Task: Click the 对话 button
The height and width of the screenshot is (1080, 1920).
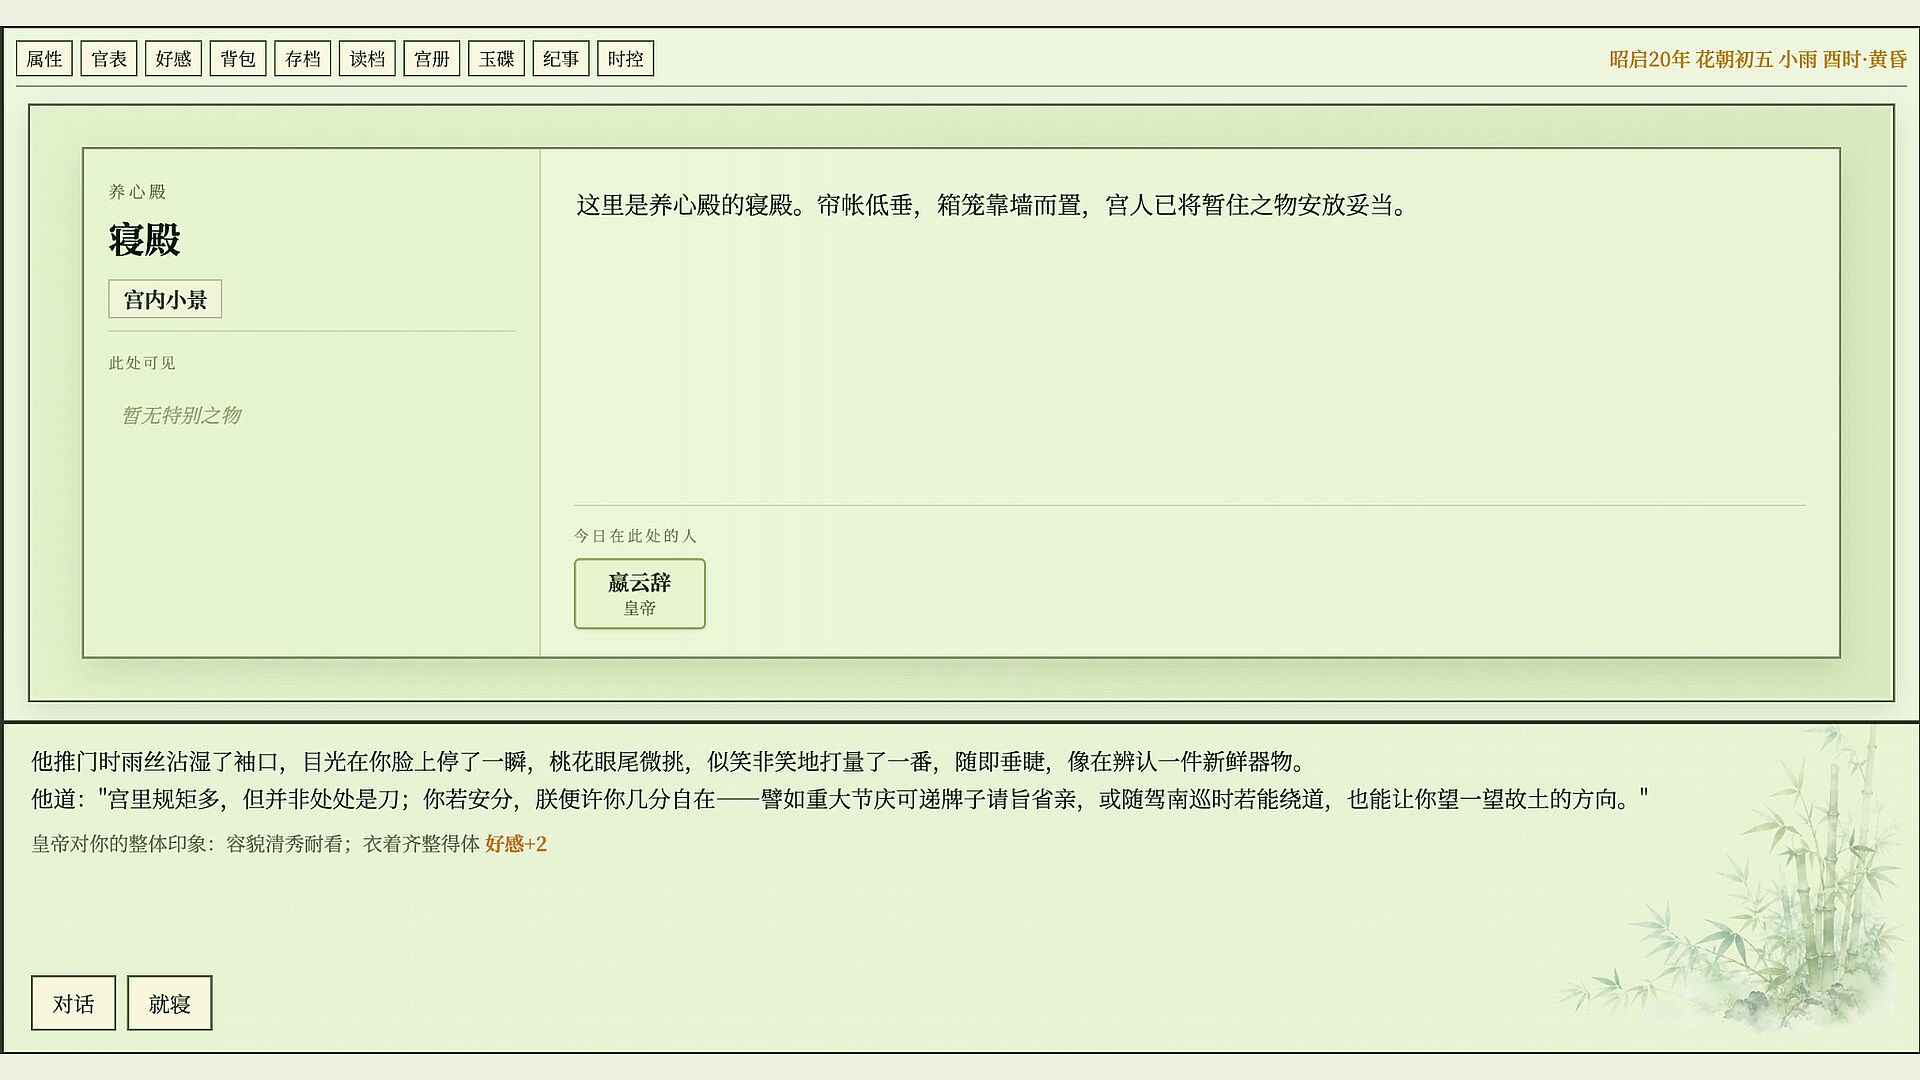Action: pos(73,1003)
